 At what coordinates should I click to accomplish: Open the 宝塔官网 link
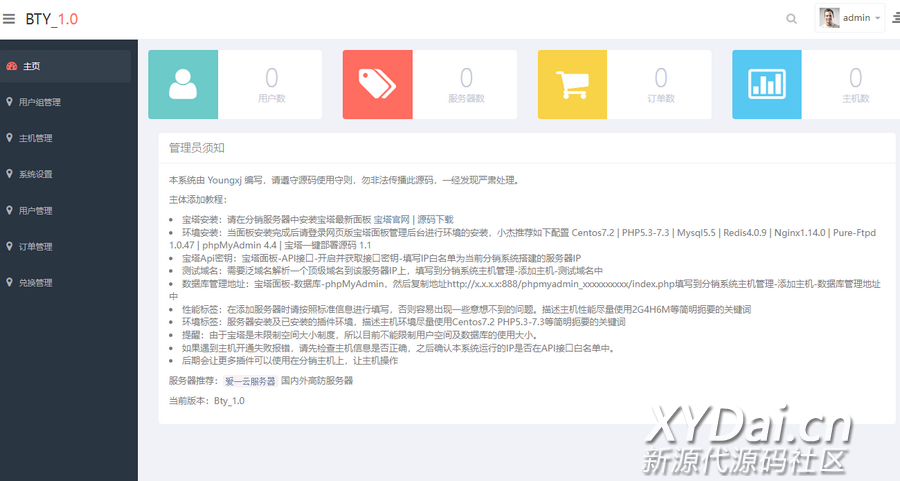[x=393, y=219]
